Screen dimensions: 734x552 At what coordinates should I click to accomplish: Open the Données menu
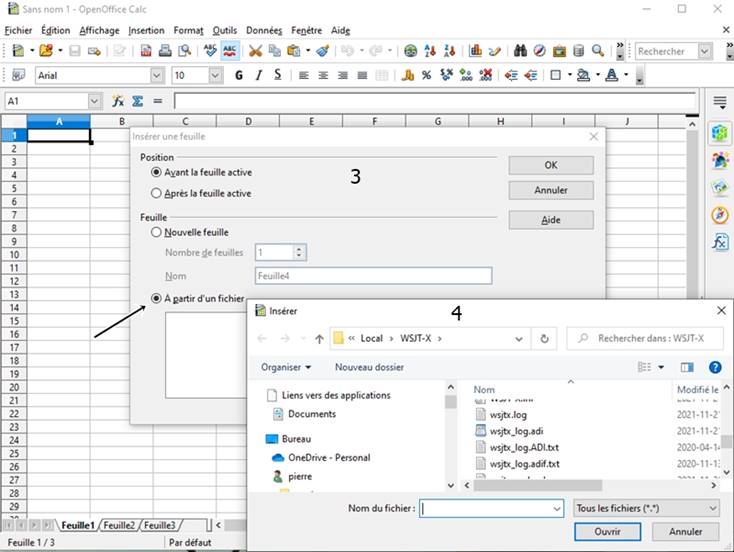click(264, 30)
